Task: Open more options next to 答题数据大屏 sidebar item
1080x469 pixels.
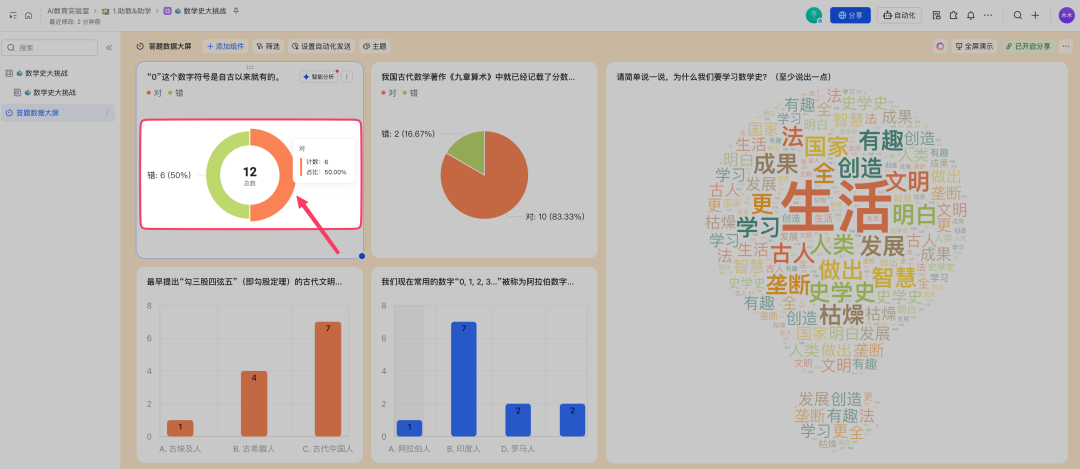Action: pos(107,113)
